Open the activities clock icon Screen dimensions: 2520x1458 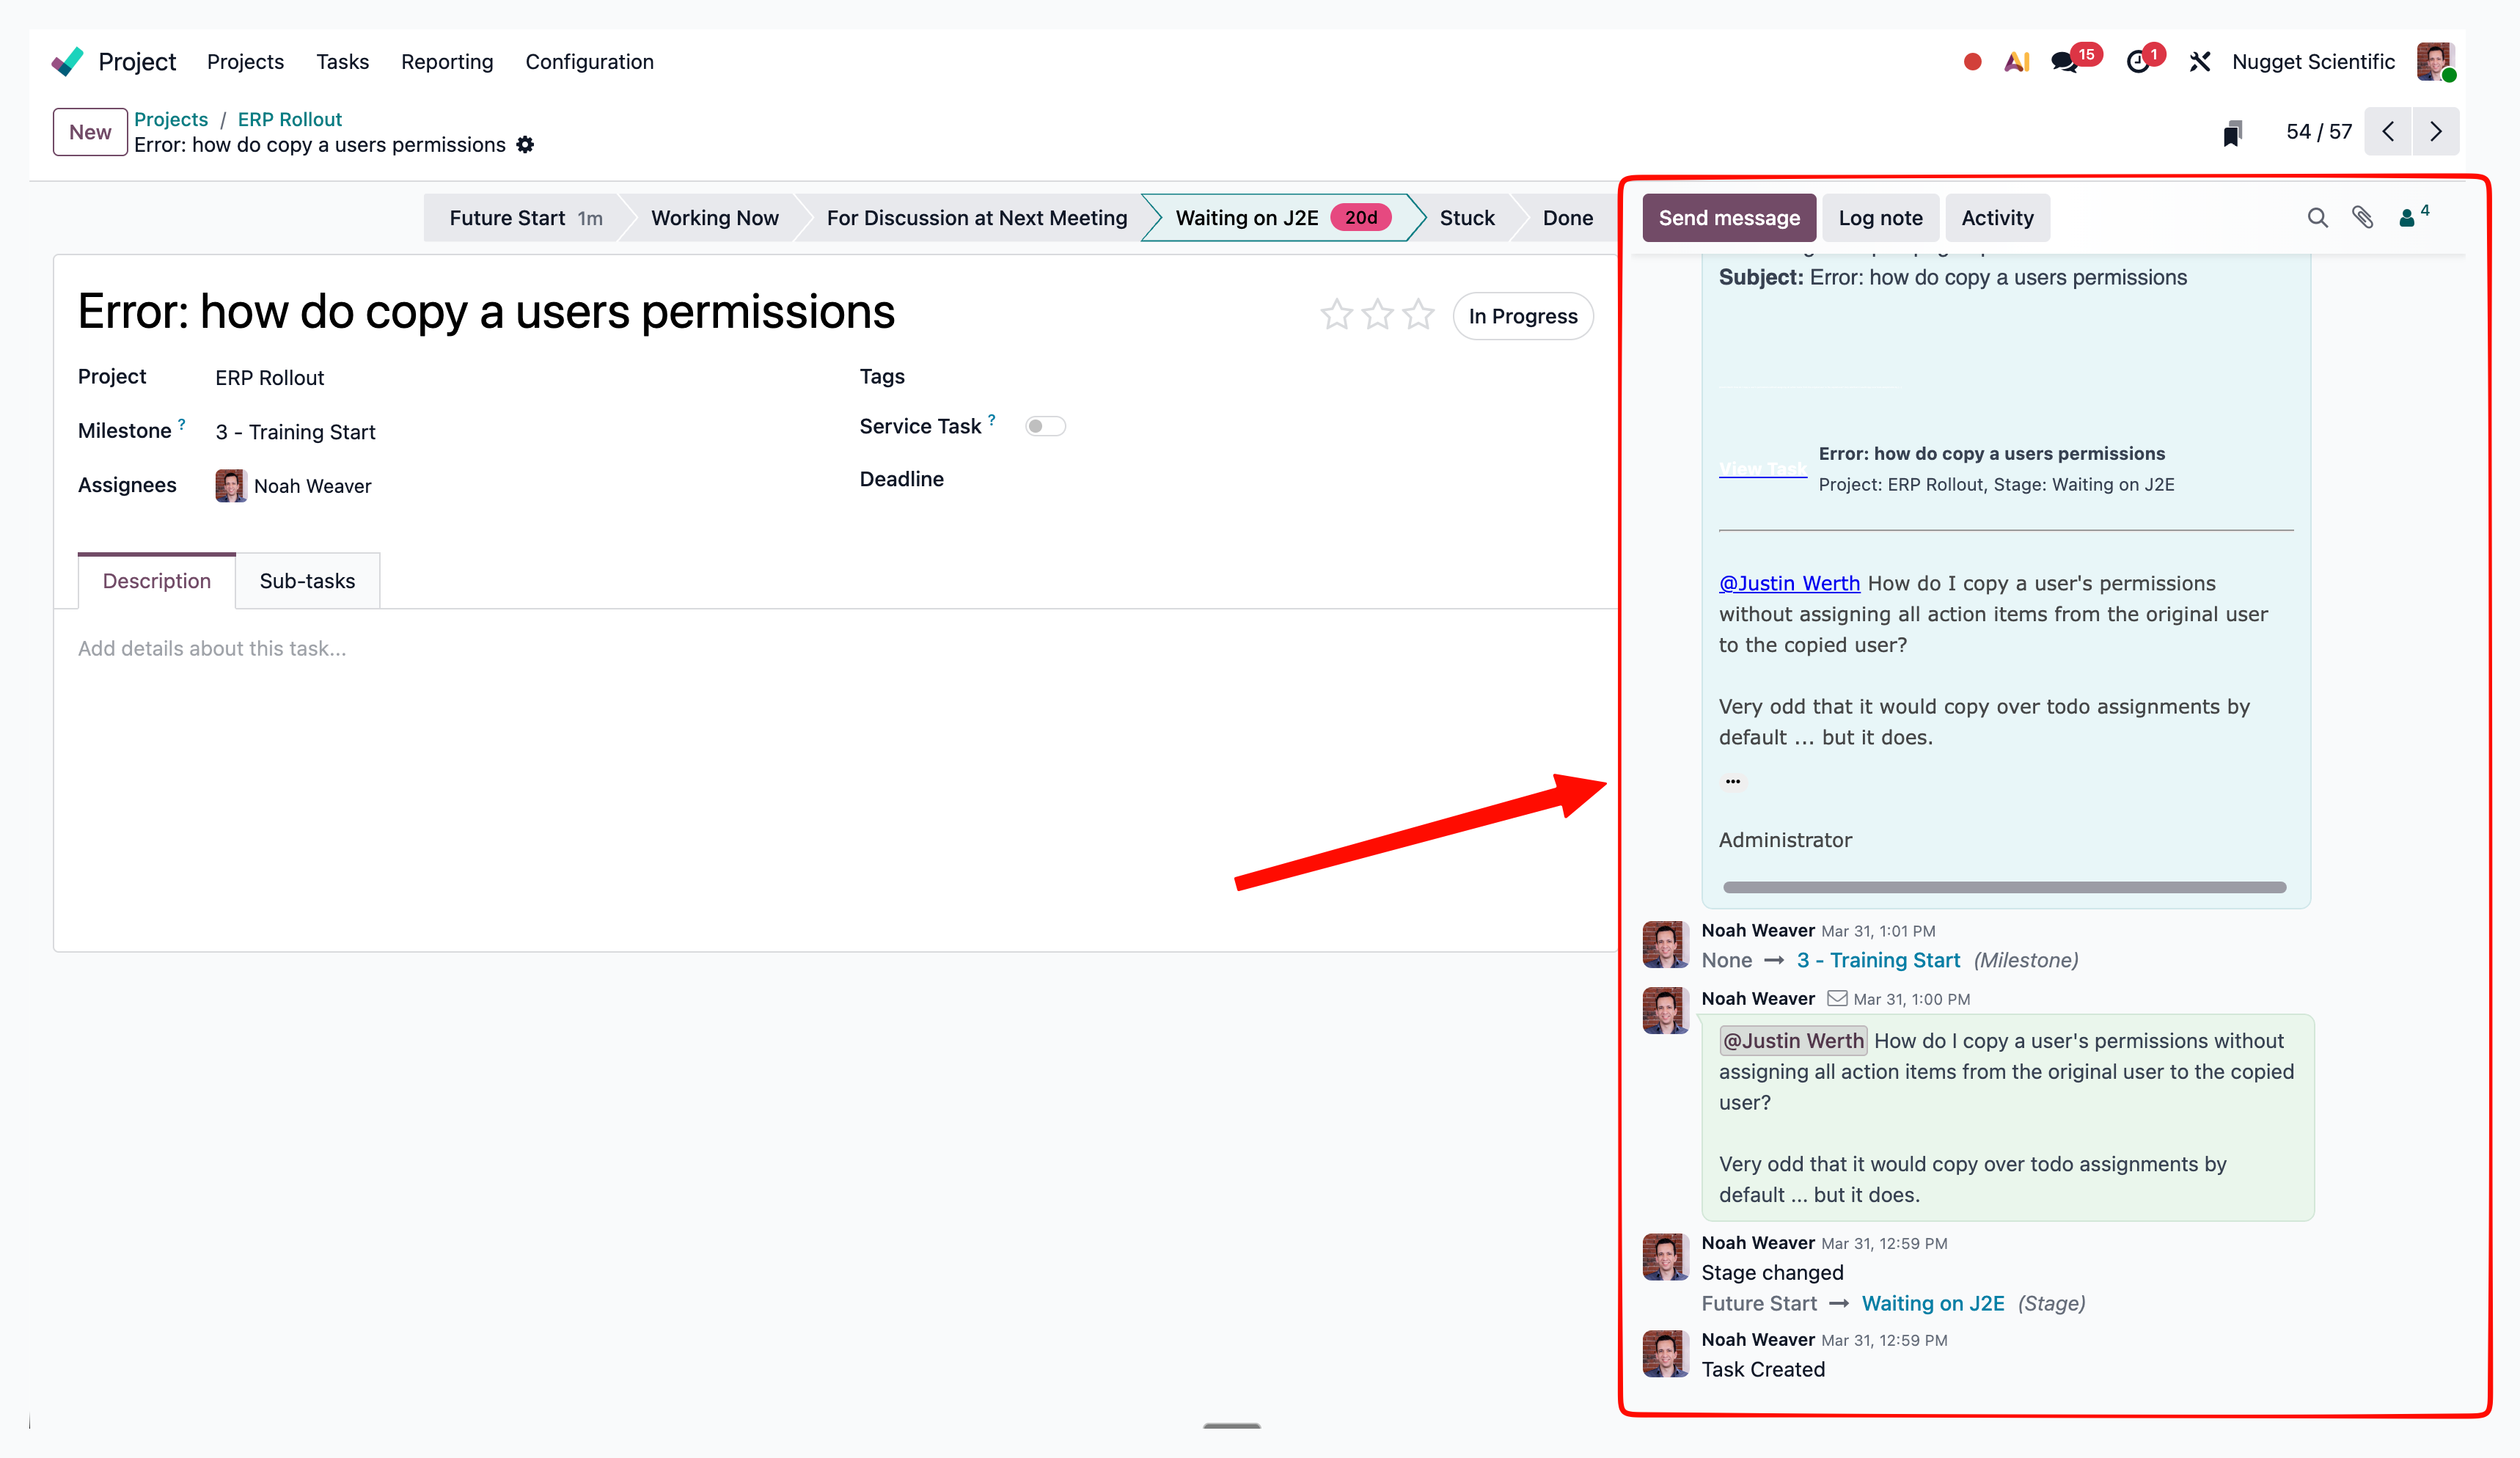(x=2137, y=62)
